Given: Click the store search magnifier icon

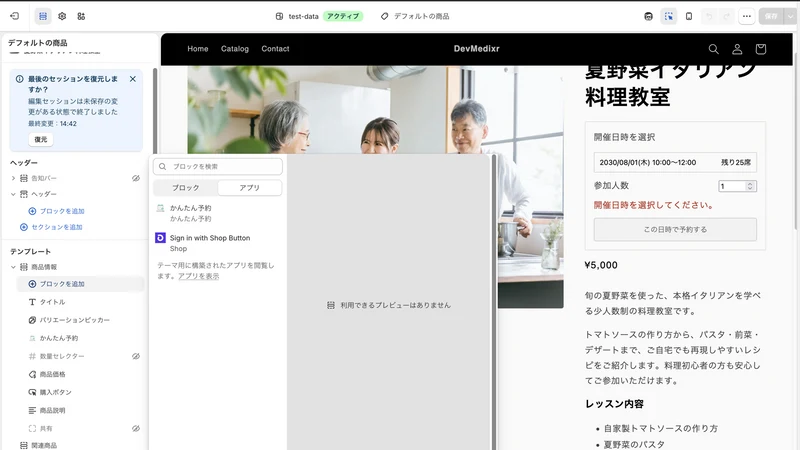Looking at the screenshot, I should pyautogui.click(x=714, y=49).
